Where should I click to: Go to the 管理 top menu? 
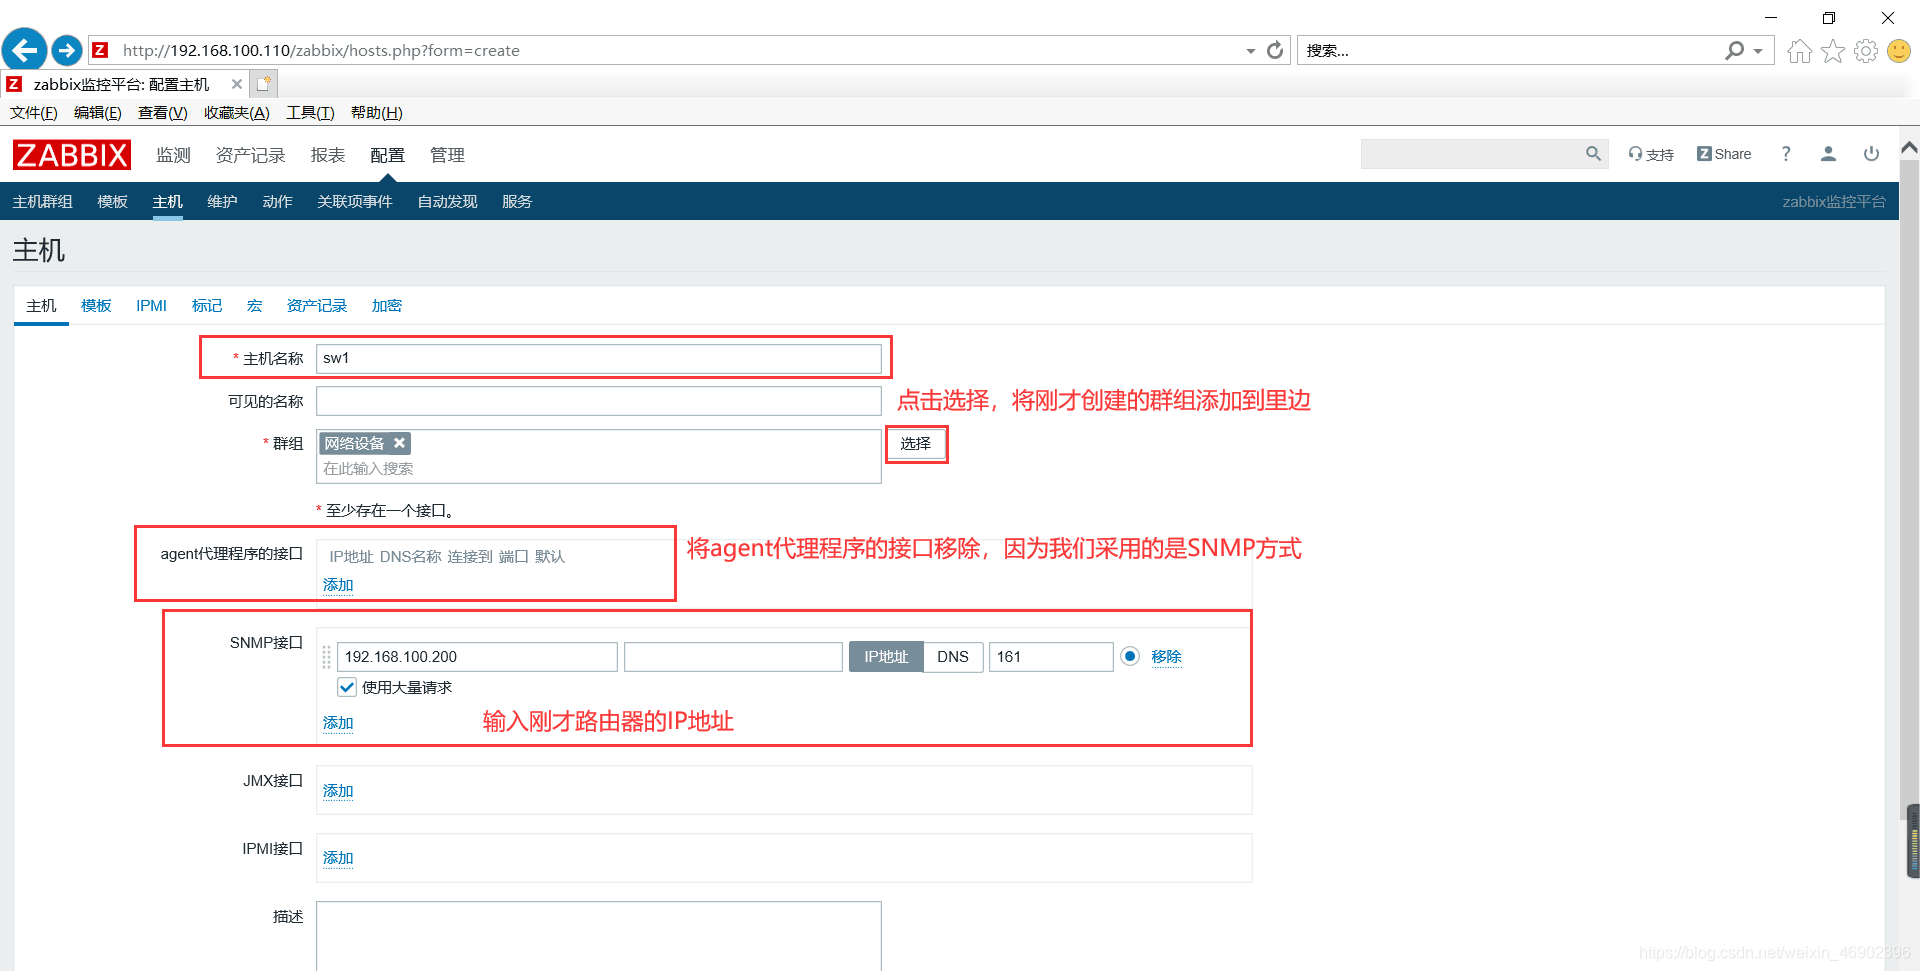(447, 155)
